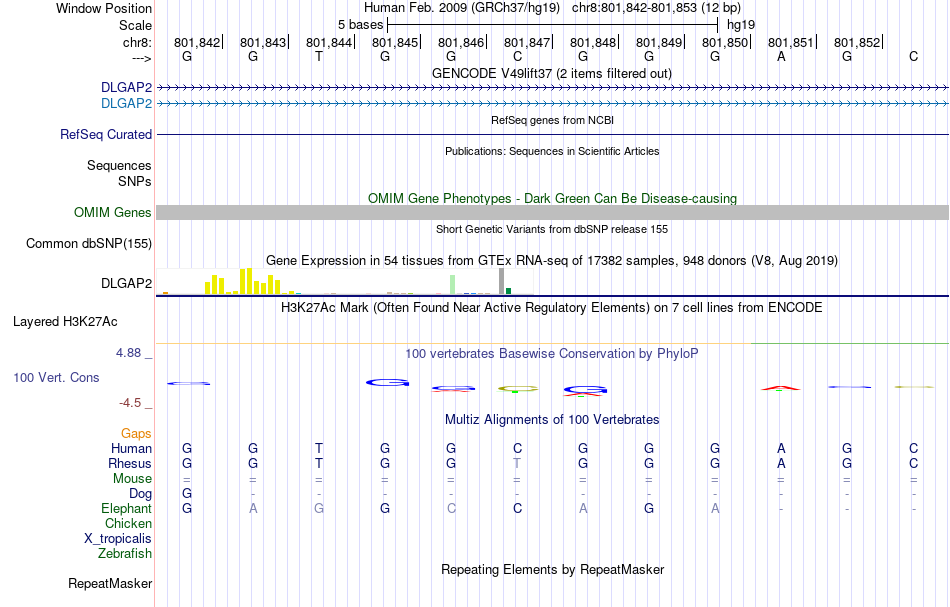Click the faded T in Rhesus row
950x607 pixels.
pos(517,464)
